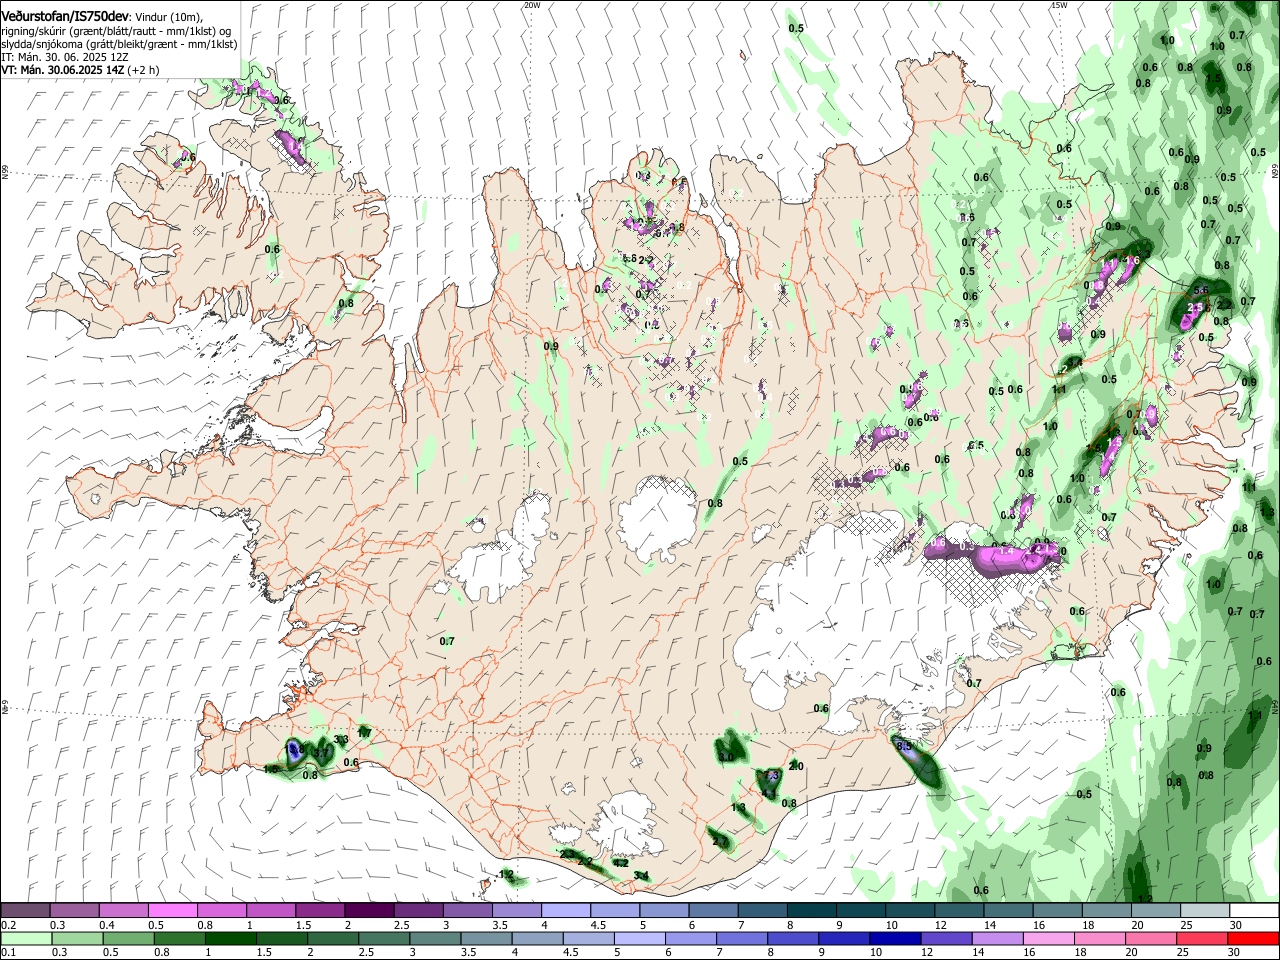
Task: Click the Veðurstofan/IS750dev title text
Action: coord(65,17)
